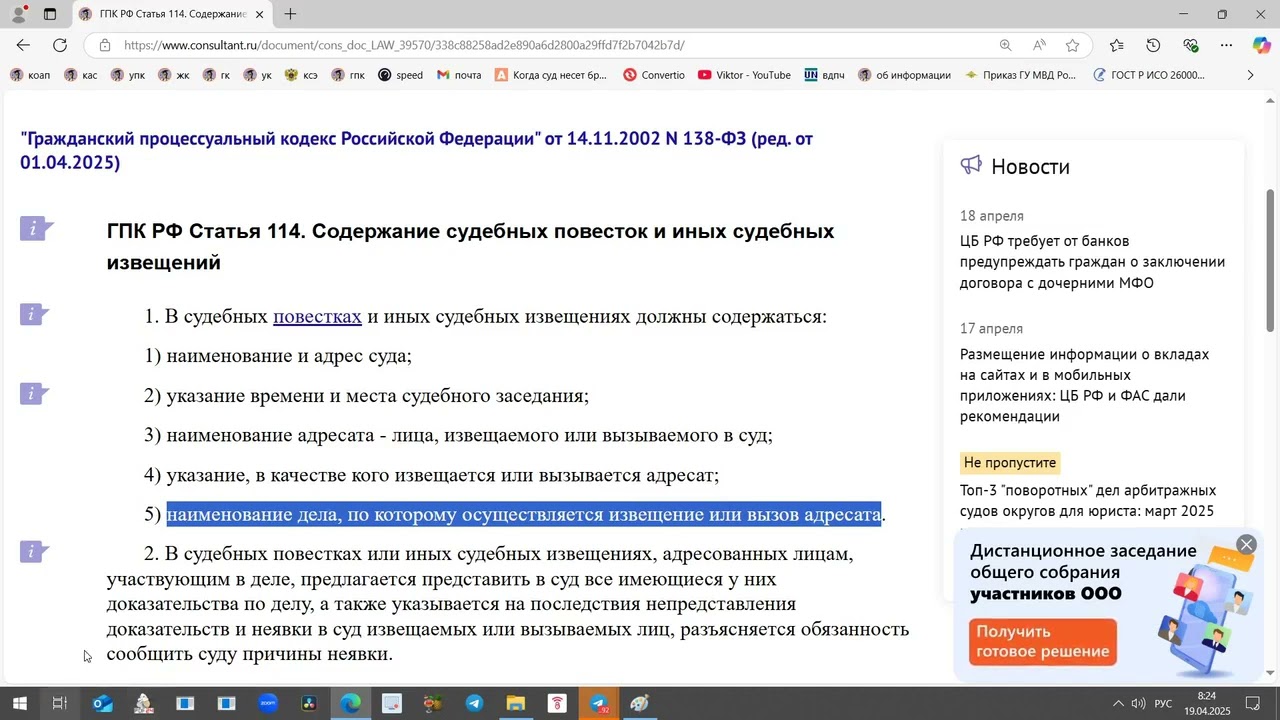1280x720 pixels.
Task: Open Zoom from the taskbar
Action: [x=268, y=703]
